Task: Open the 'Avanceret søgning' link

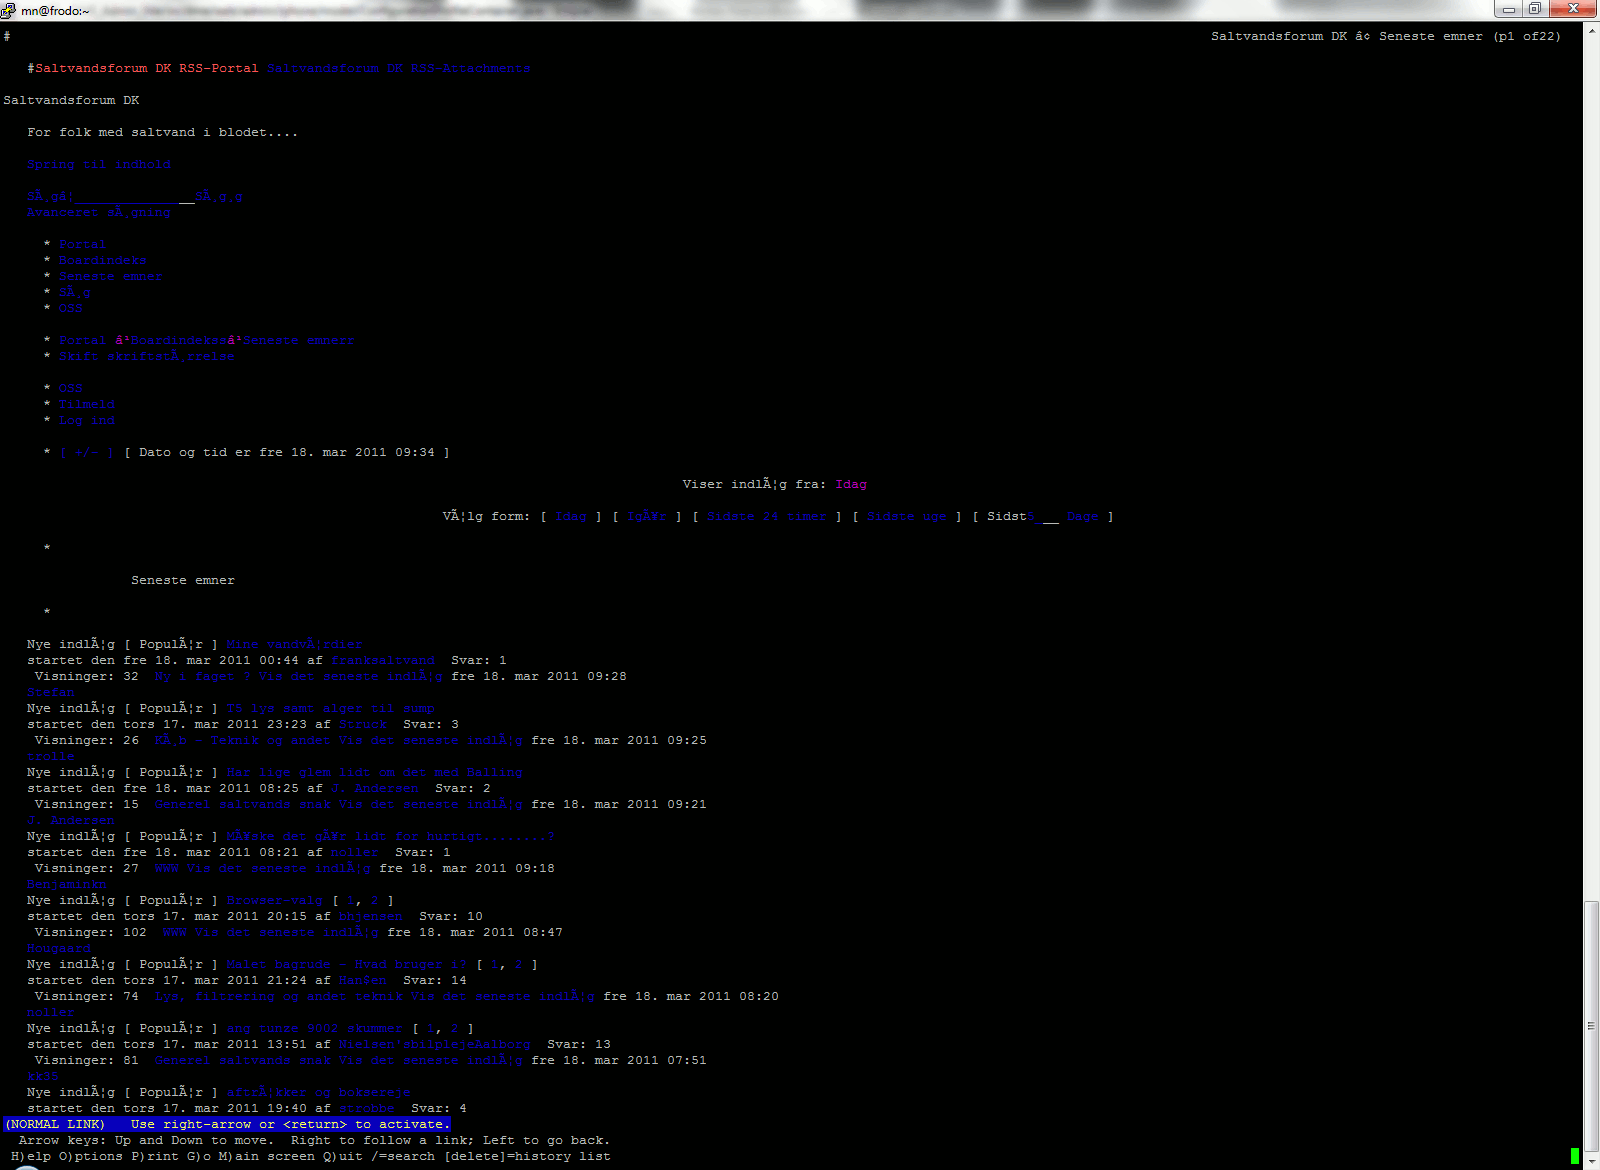Action: click(99, 213)
